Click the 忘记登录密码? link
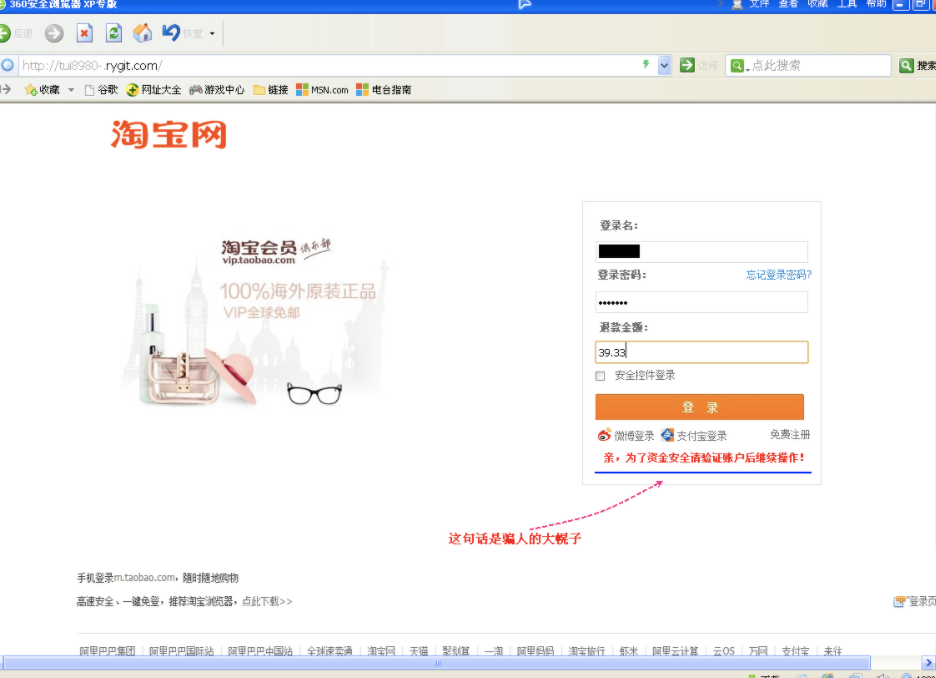Viewport: 936px width, 678px height. 778,275
